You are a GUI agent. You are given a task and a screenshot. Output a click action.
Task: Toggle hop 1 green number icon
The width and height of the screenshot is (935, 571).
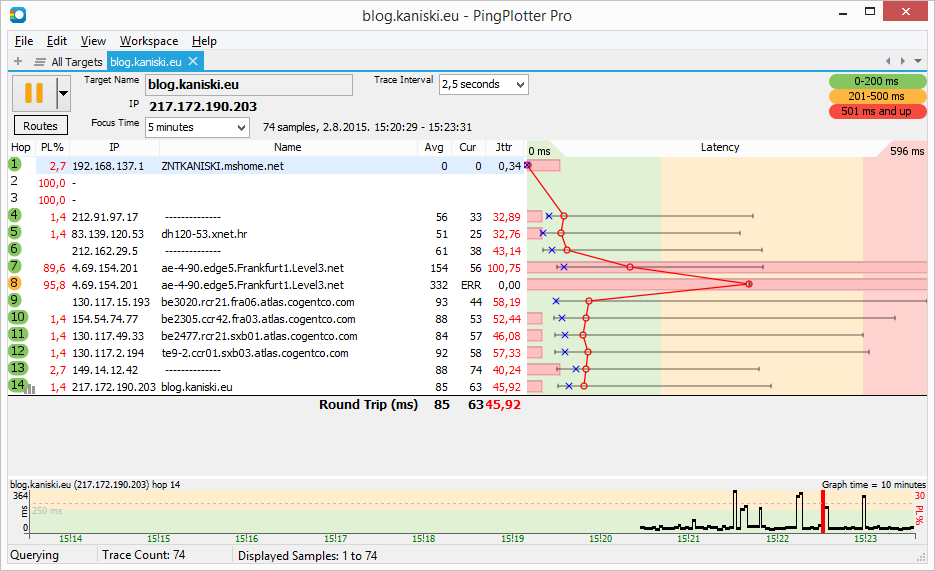(14, 165)
